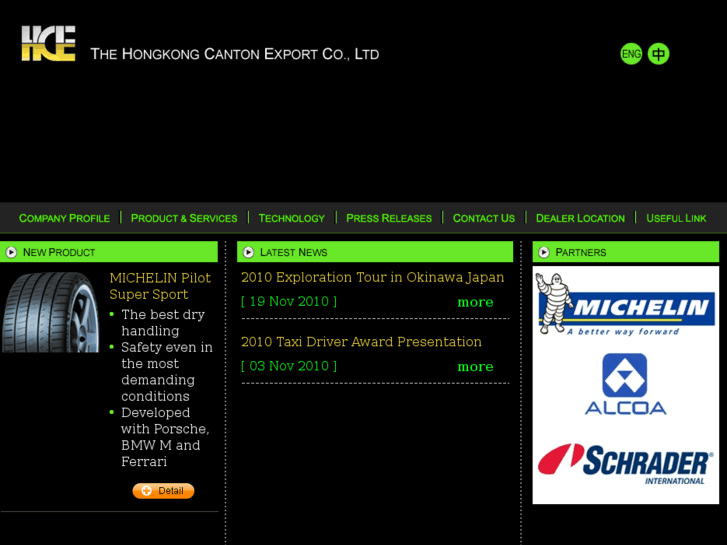Click the [ 03 Nov 2010 ] date
This screenshot has width=727, height=545.
pyautogui.click(x=289, y=366)
